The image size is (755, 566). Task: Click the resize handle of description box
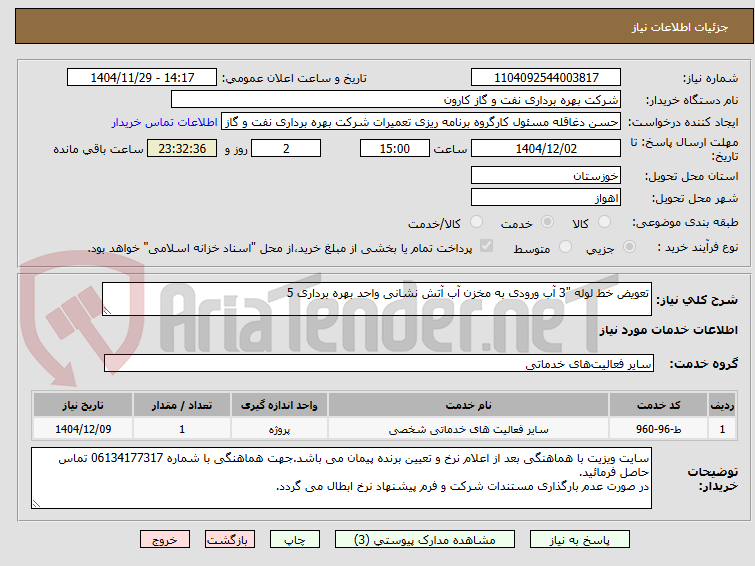pyautogui.click(x=107, y=311)
